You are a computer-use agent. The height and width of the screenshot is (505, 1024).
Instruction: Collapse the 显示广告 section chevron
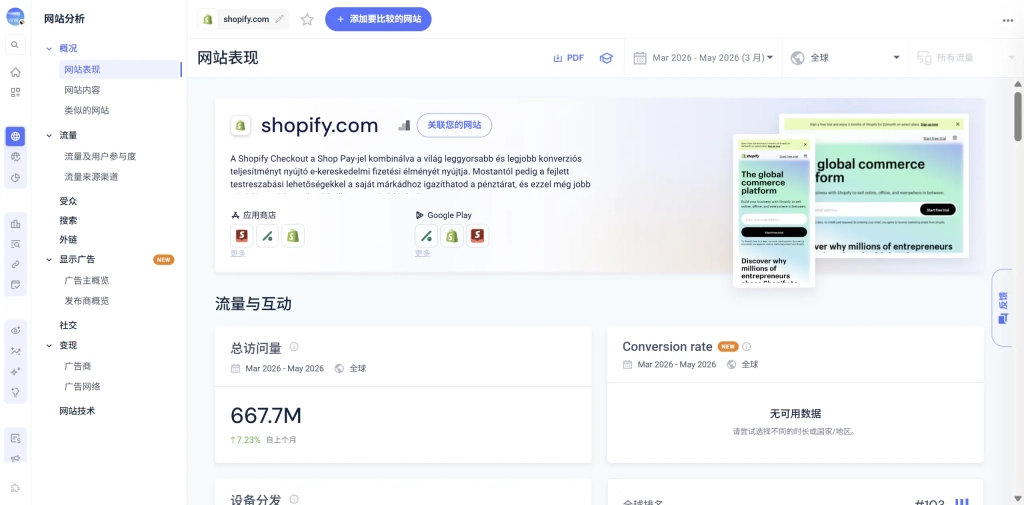pyautogui.click(x=49, y=259)
